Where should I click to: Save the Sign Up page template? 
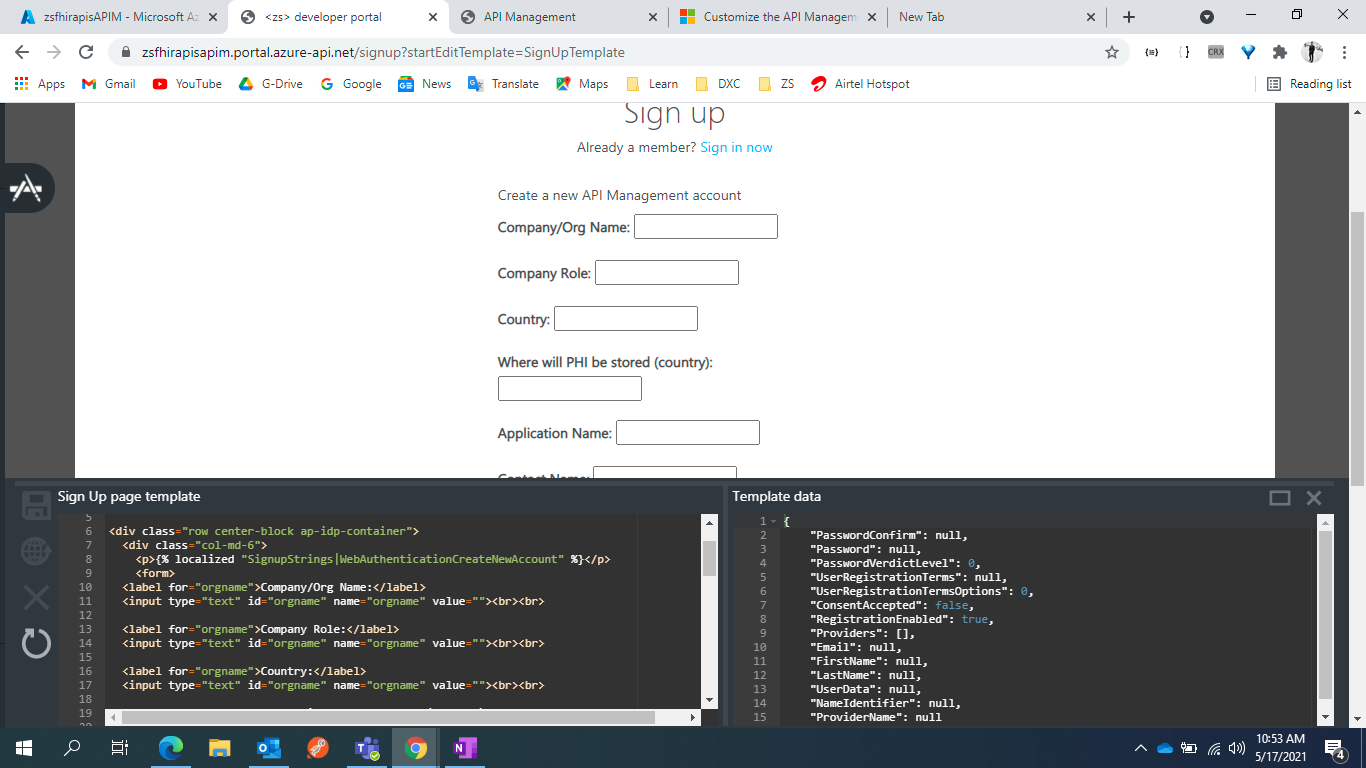tap(36, 507)
